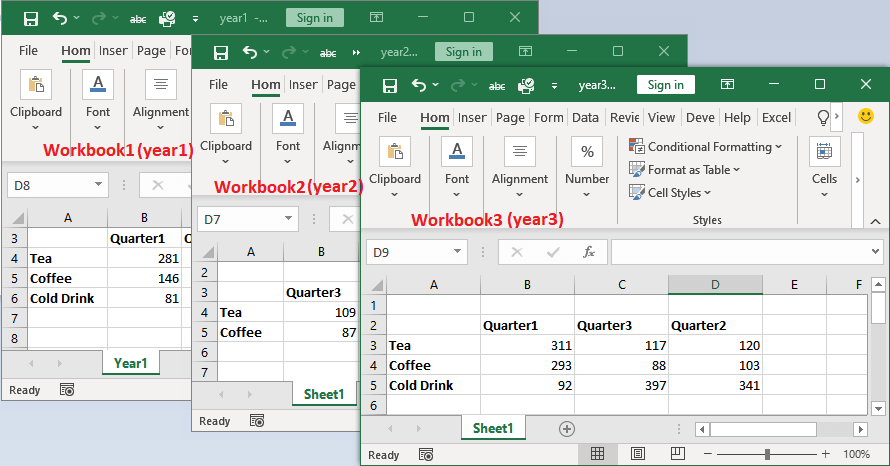
Task: Select Year1 sheet tab in year1 workbook
Action: tap(131, 363)
